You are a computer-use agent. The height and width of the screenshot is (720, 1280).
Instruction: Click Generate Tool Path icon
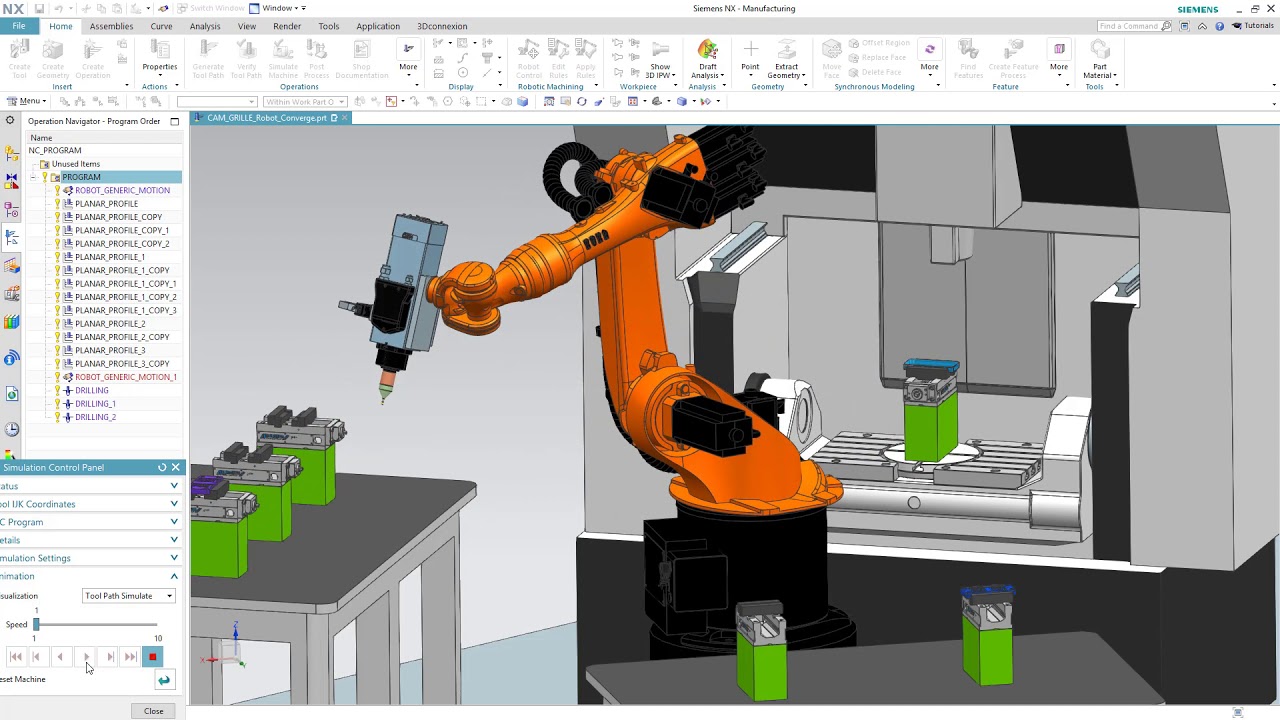pos(208,59)
